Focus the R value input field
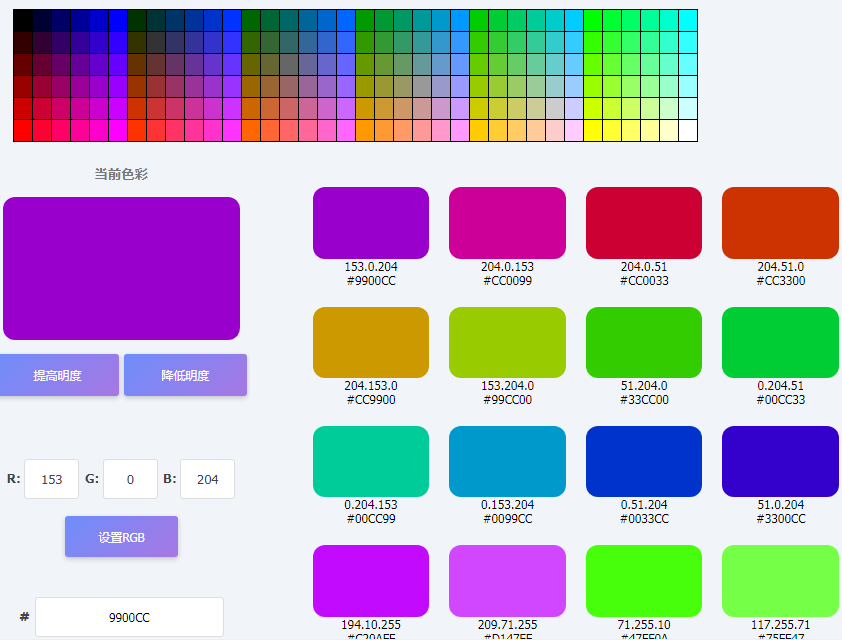This screenshot has width=842, height=640. coord(52,479)
